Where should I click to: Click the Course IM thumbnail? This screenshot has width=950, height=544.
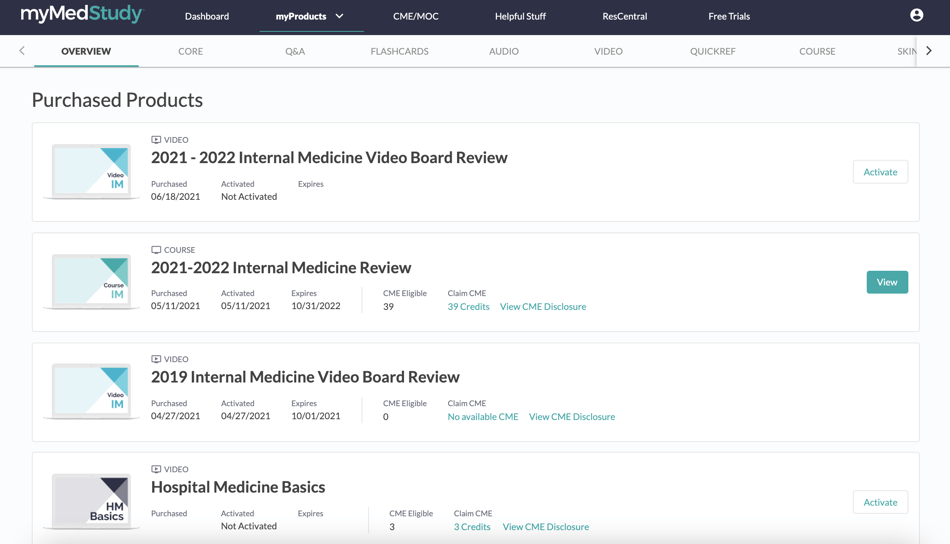91,282
